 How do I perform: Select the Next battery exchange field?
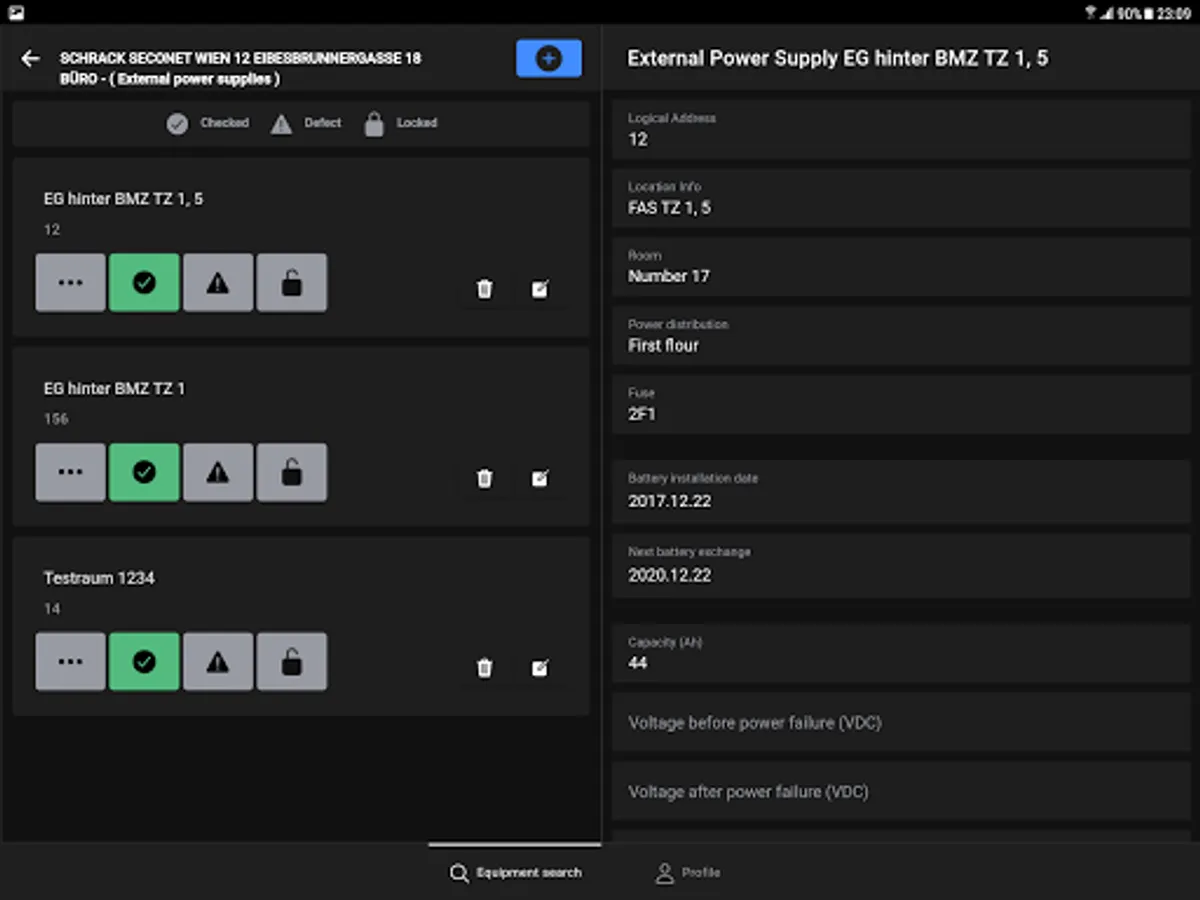click(901, 566)
